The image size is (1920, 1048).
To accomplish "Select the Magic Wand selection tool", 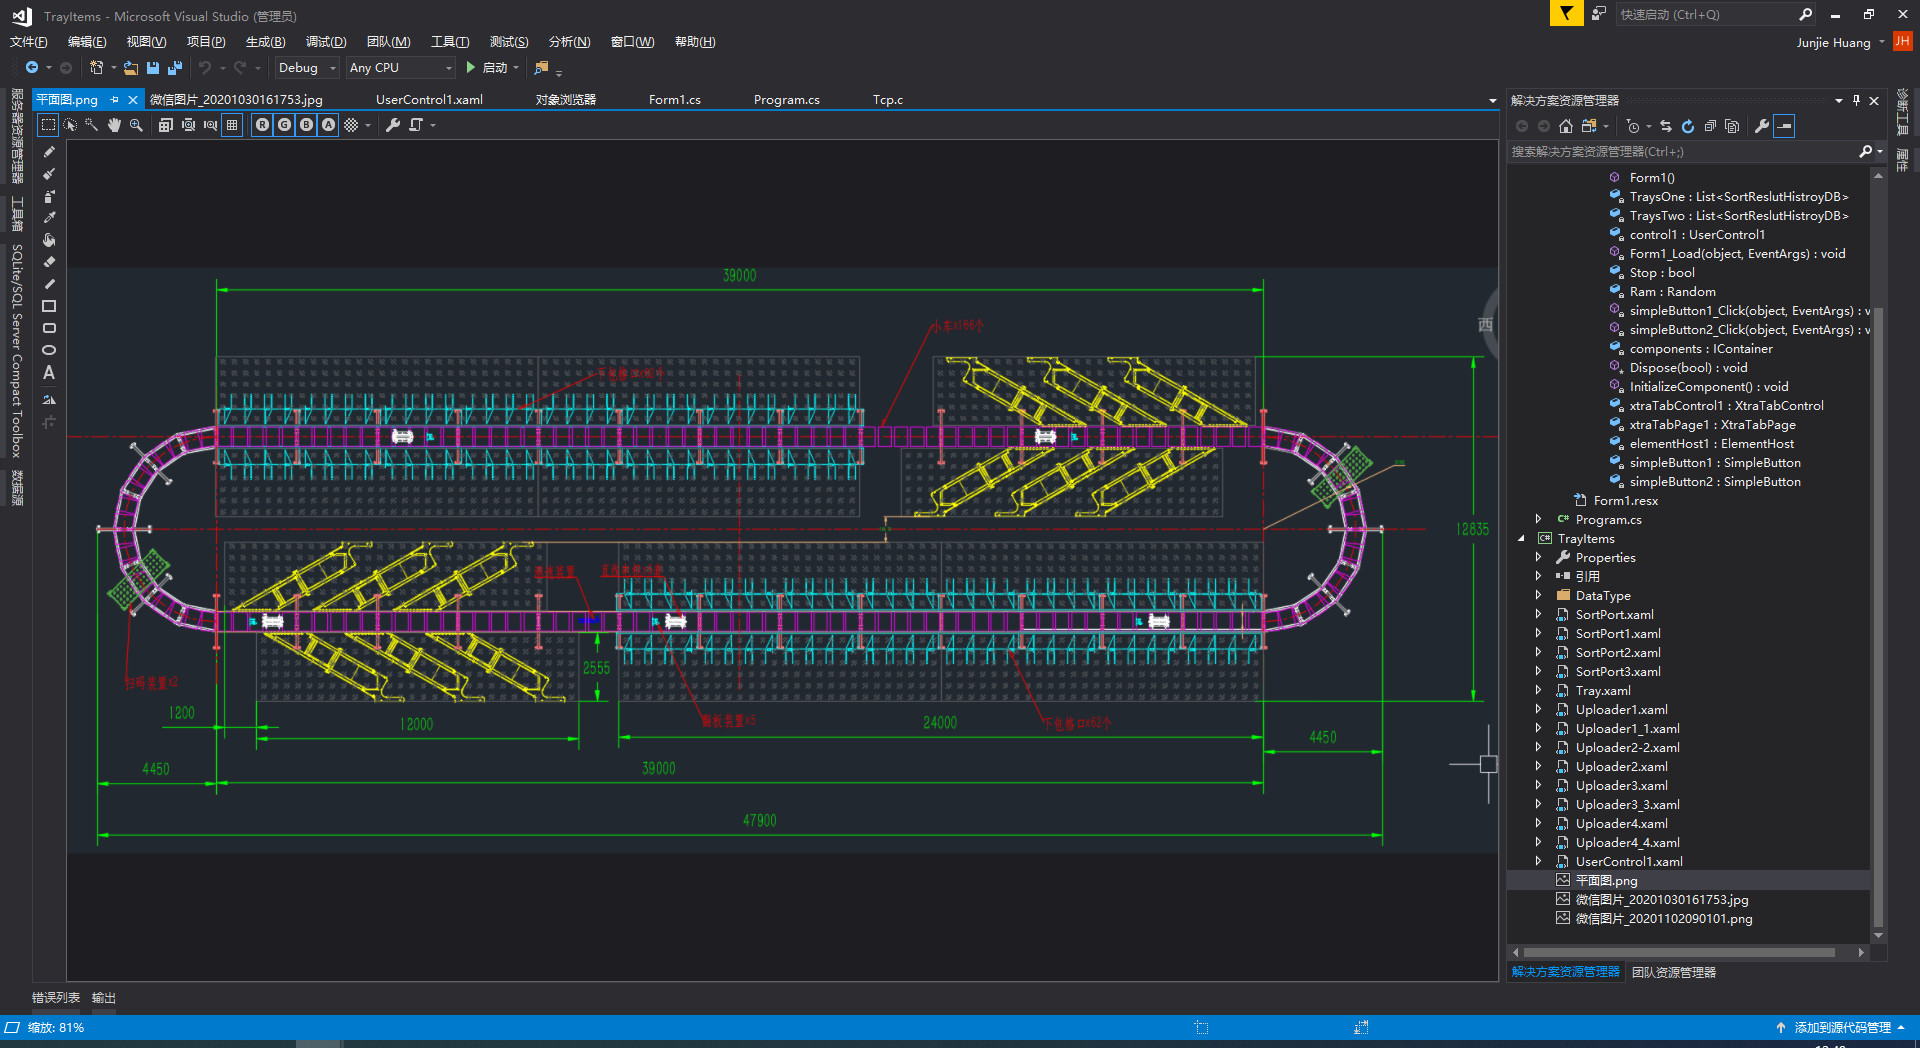I will 92,125.
